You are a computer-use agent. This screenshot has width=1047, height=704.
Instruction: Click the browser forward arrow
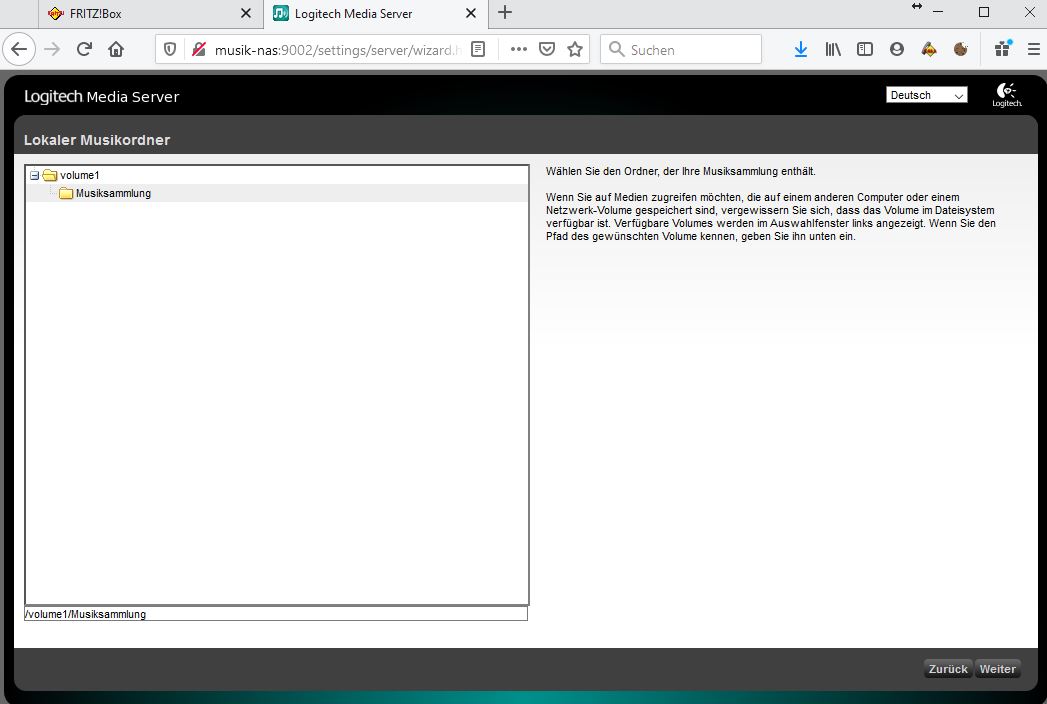click(52, 49)
